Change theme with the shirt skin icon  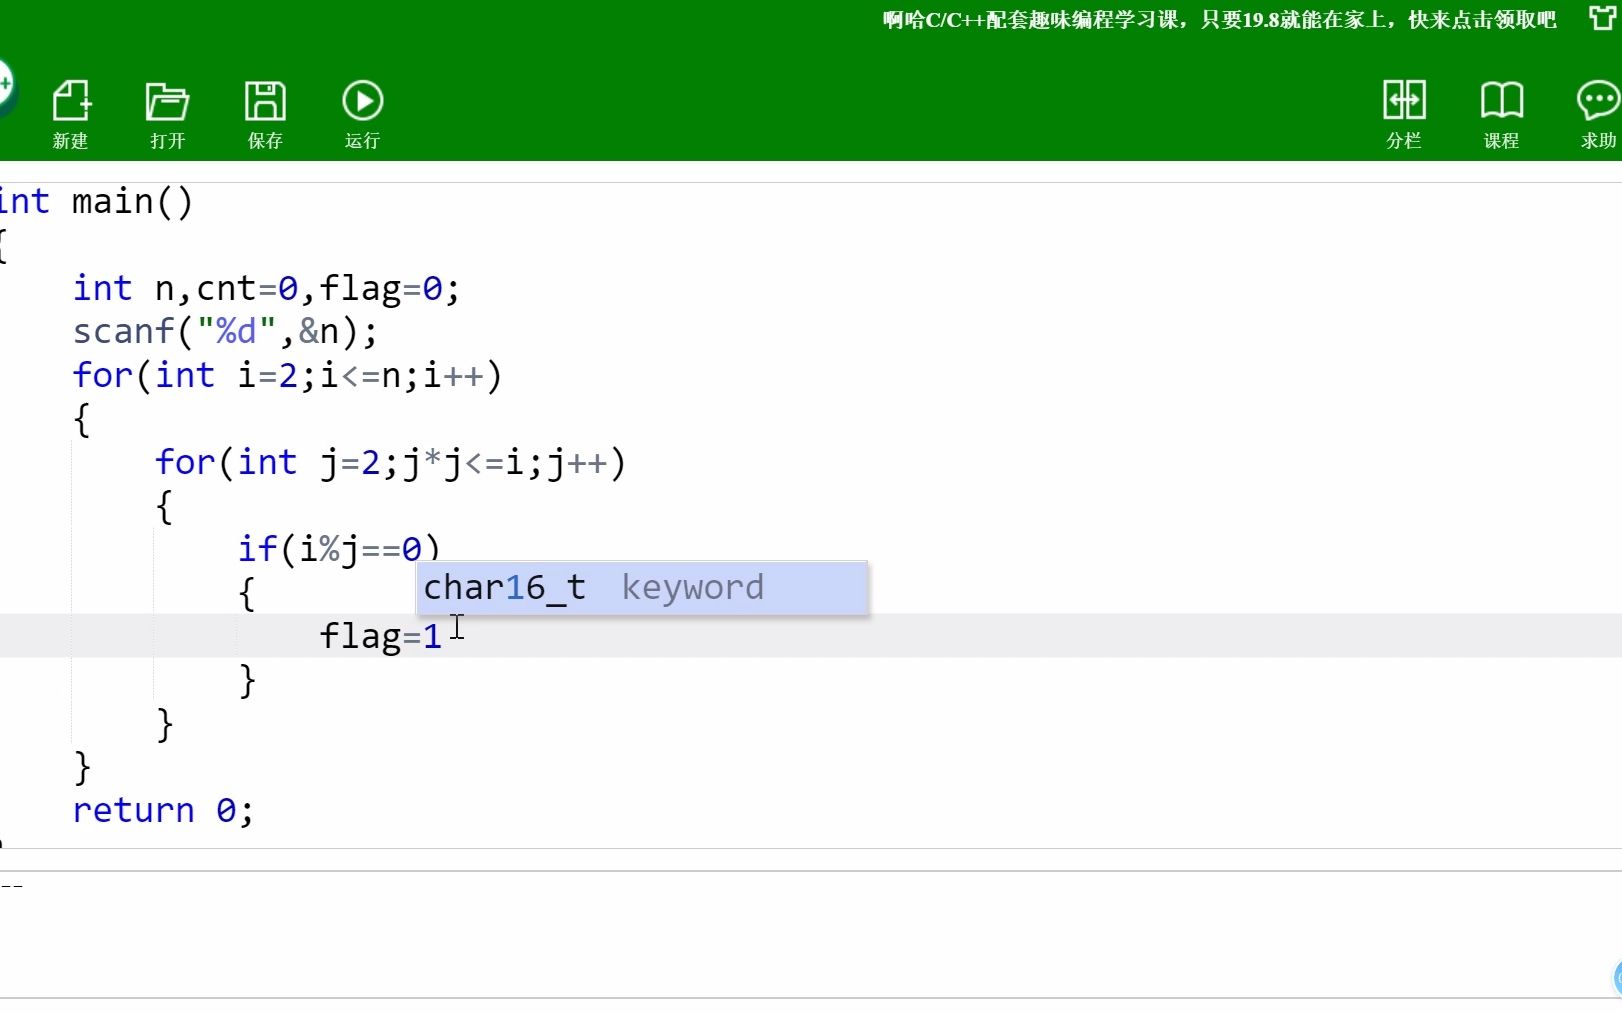(1601, 18)
